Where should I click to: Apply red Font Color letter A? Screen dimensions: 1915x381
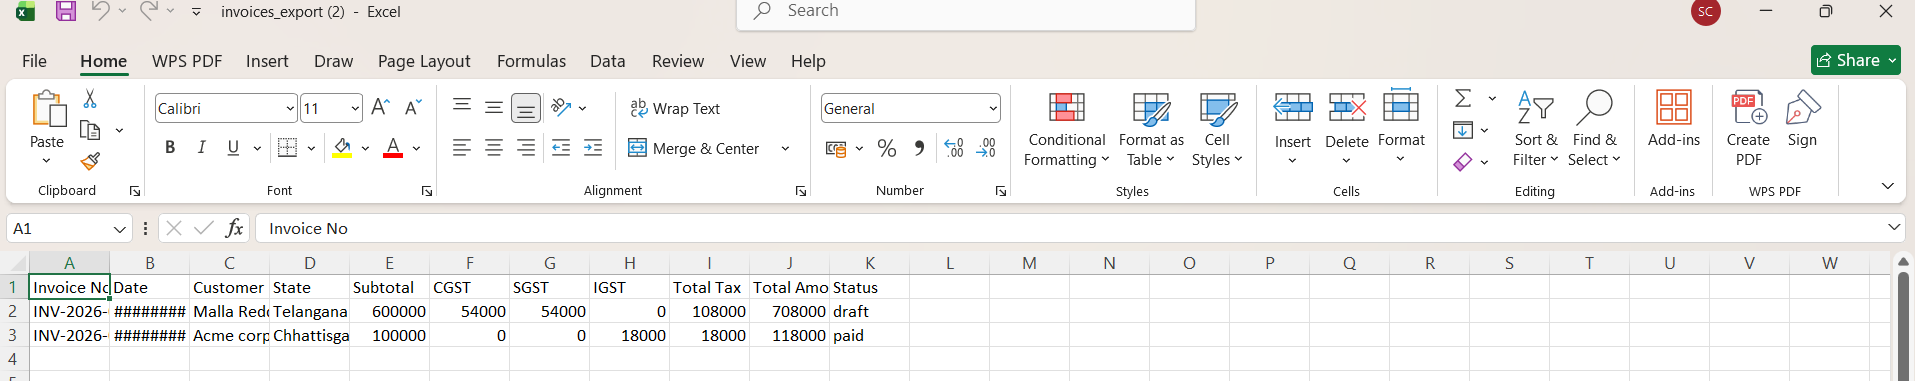coord(393,148)
